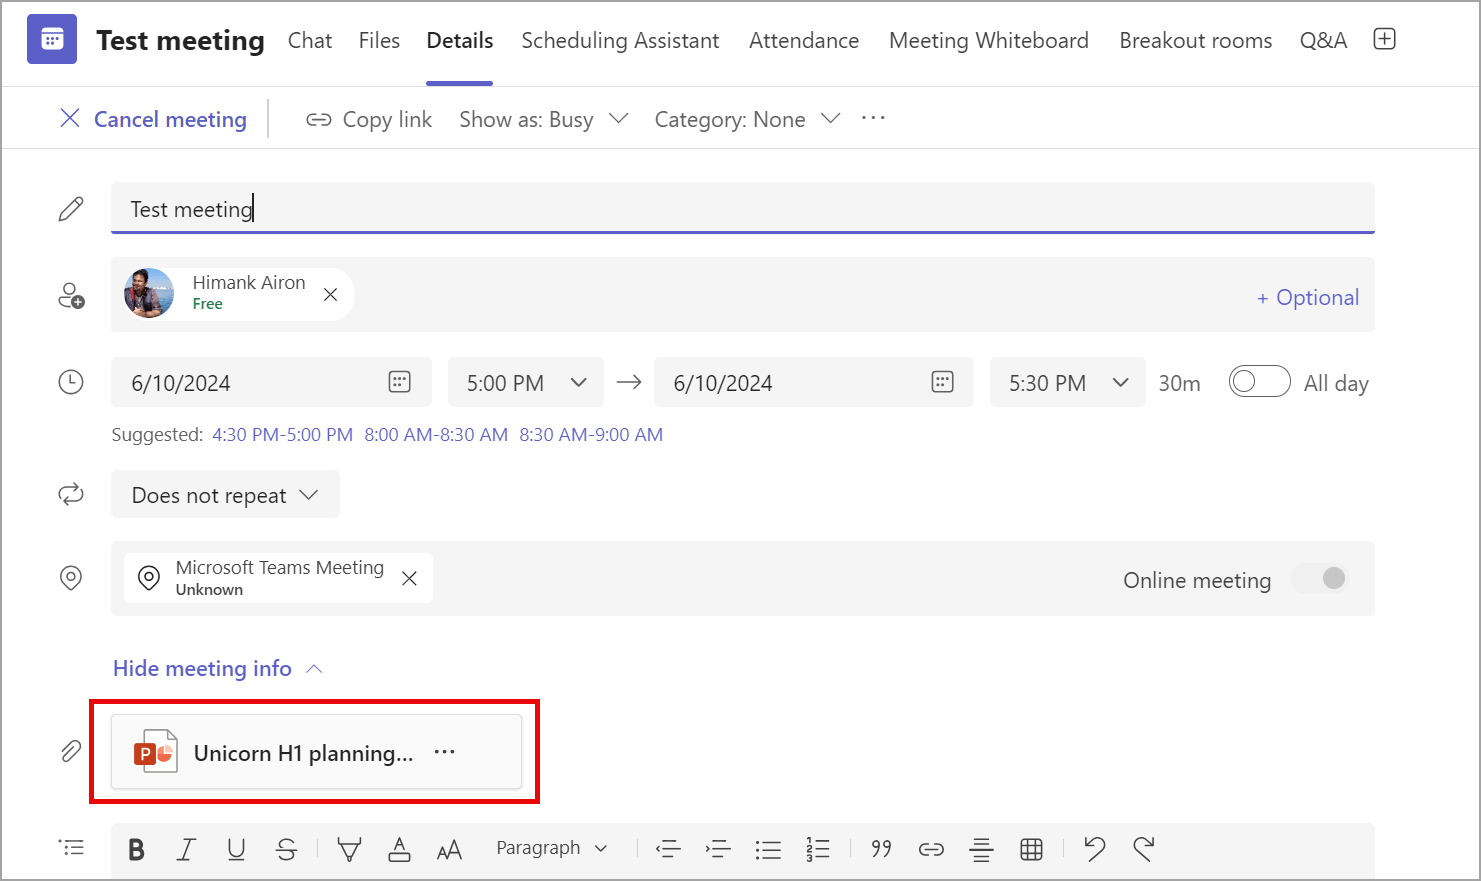The width and height of the screenshot is (1481, 881).
Task: Open the 5:30 PM end time dropdown
Action: click(1068, 382)
